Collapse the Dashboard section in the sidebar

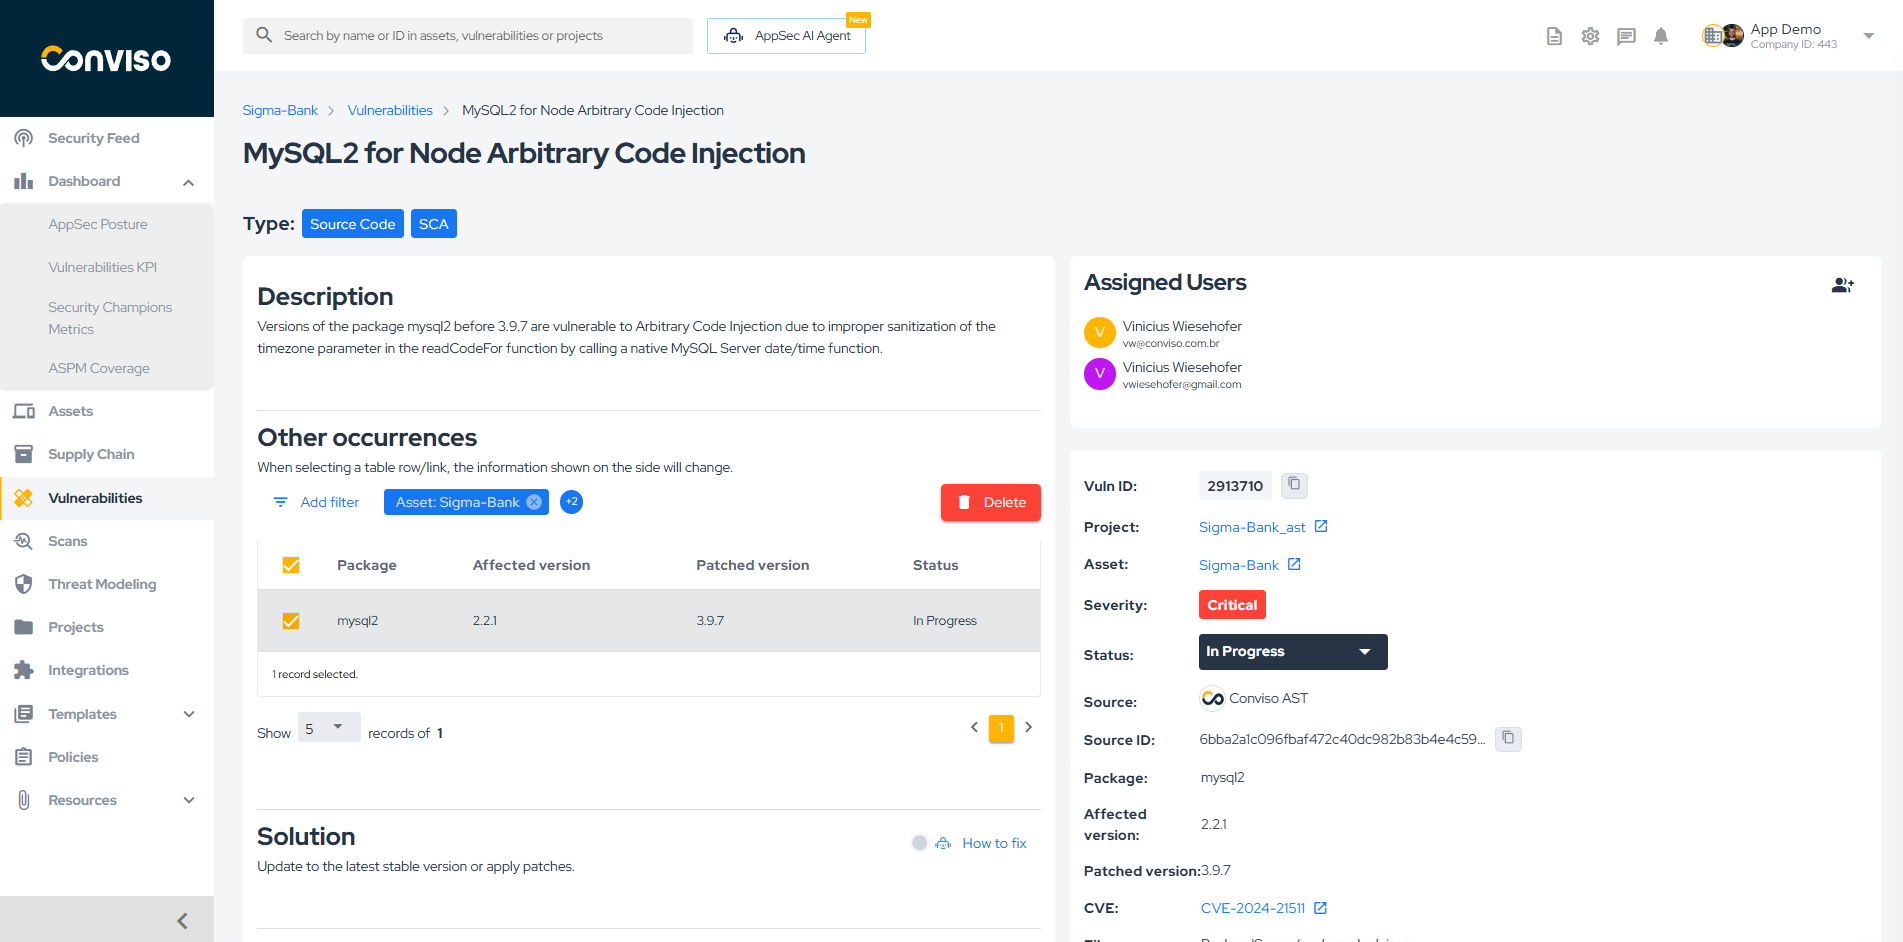coord(188,182)
